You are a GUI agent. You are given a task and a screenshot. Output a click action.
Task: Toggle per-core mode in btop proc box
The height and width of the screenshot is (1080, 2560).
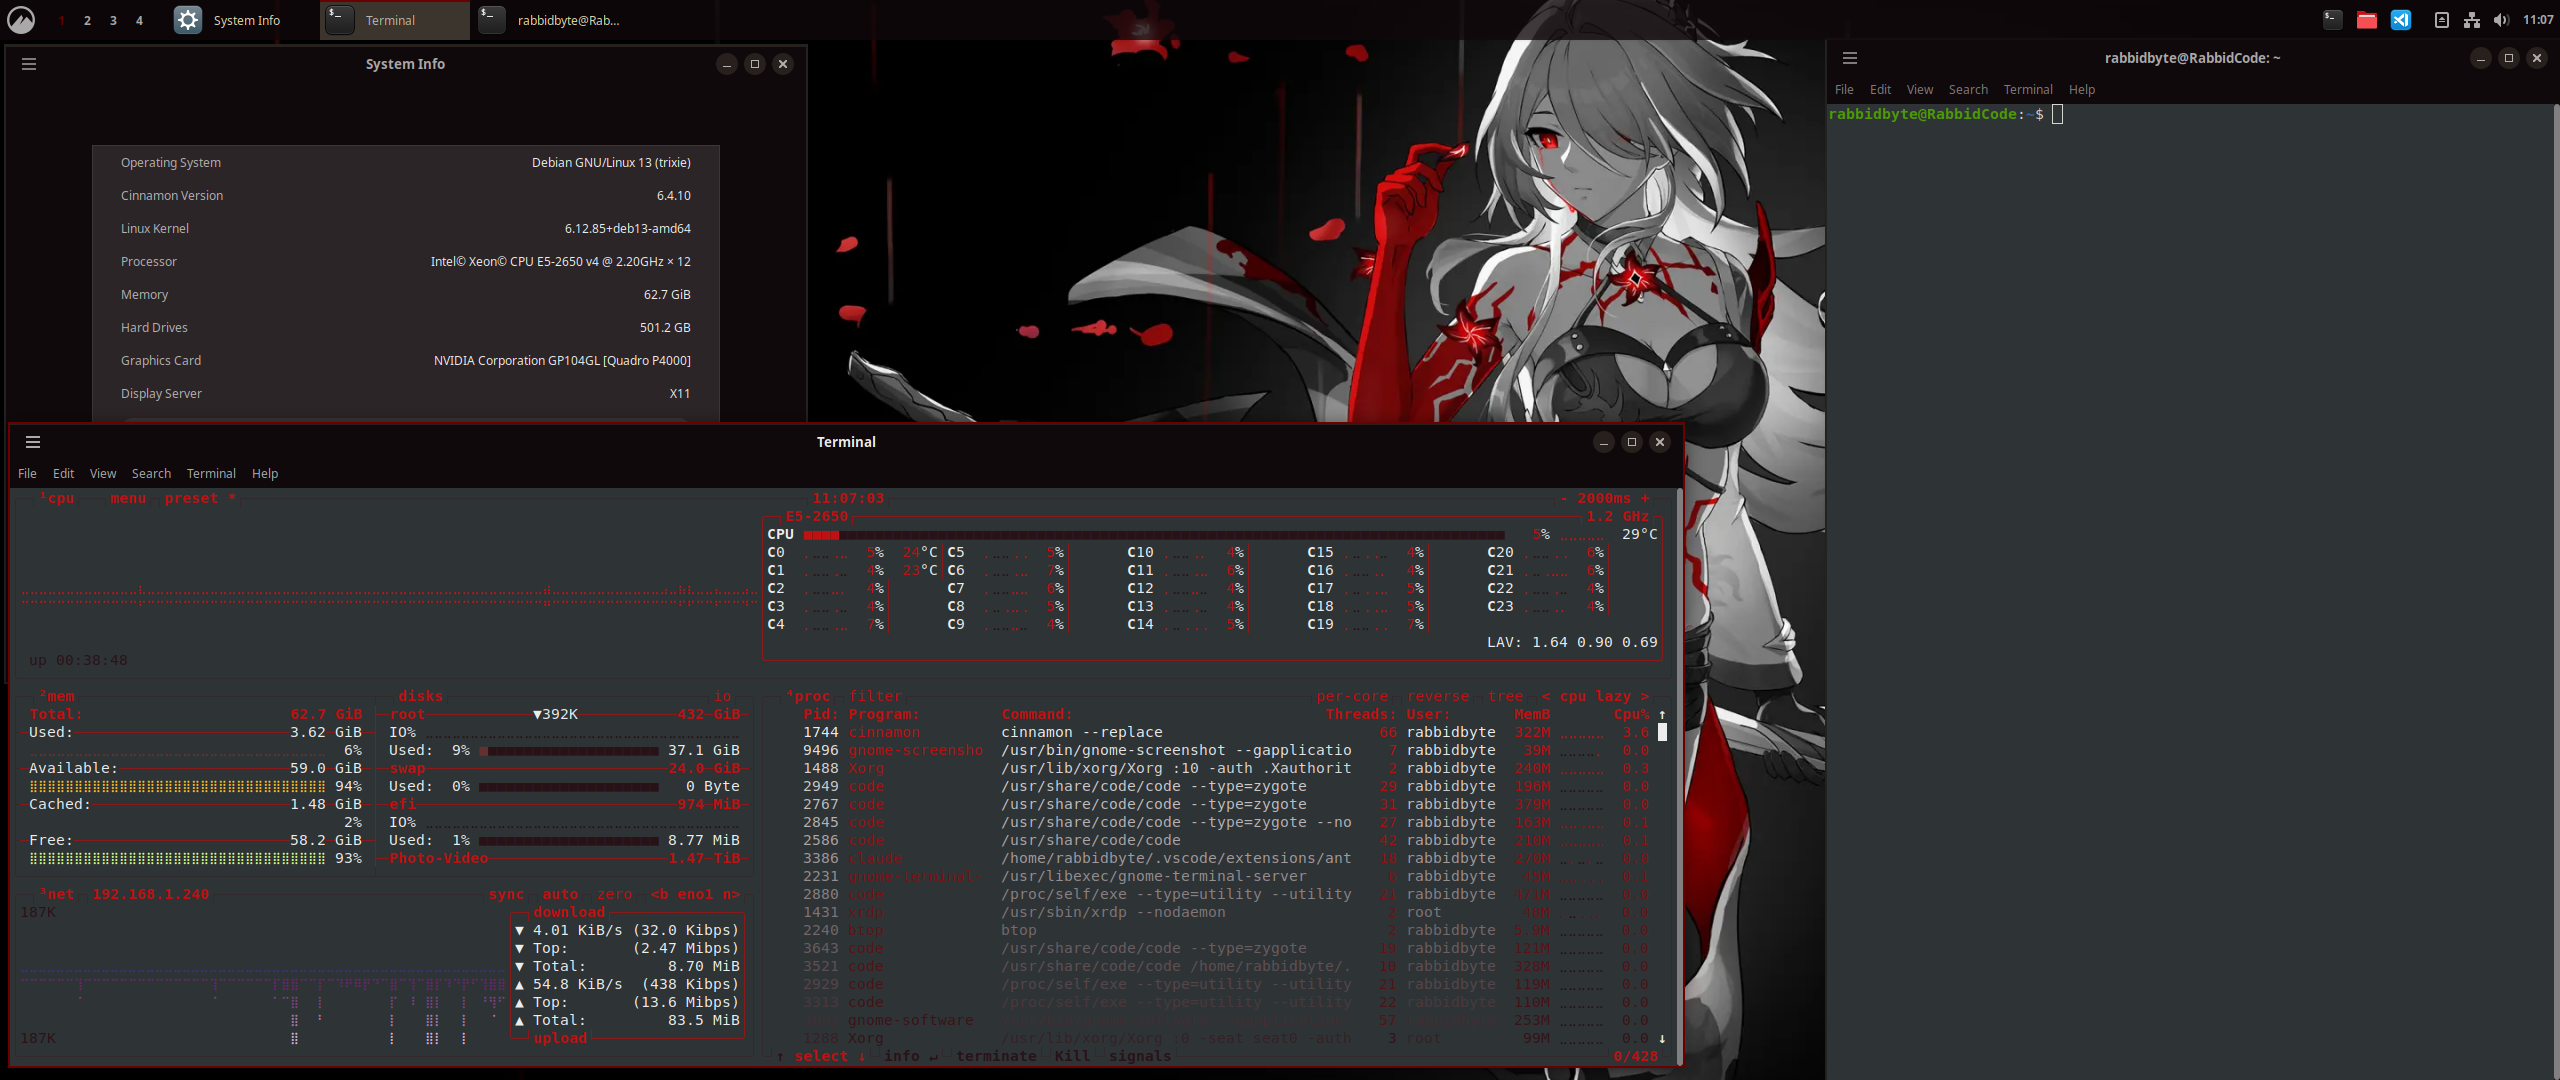(x=1352, y=696)
